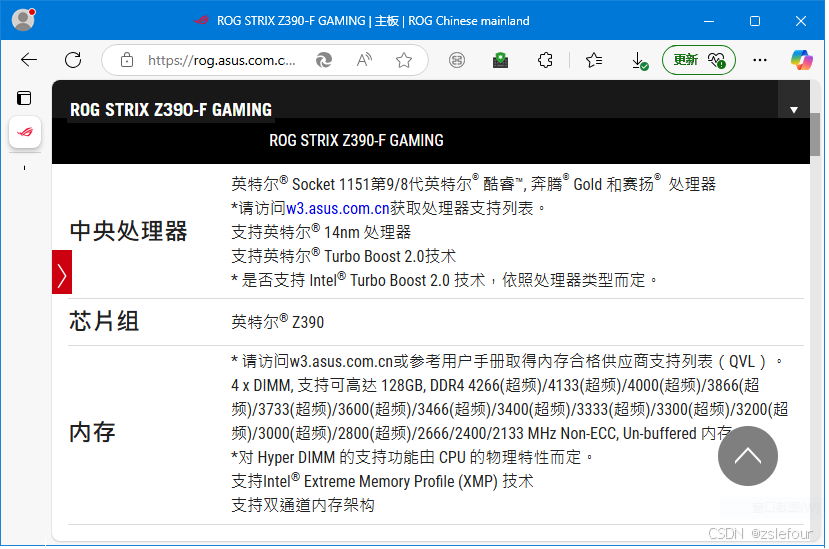Open the tab actions menu icon

click(x=24, y=98)
